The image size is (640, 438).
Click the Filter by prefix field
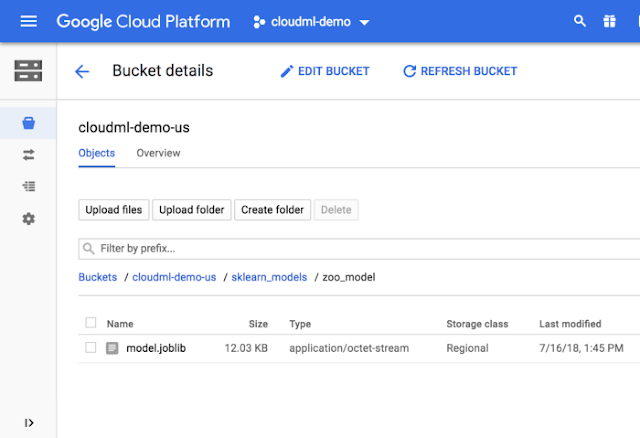358,248
